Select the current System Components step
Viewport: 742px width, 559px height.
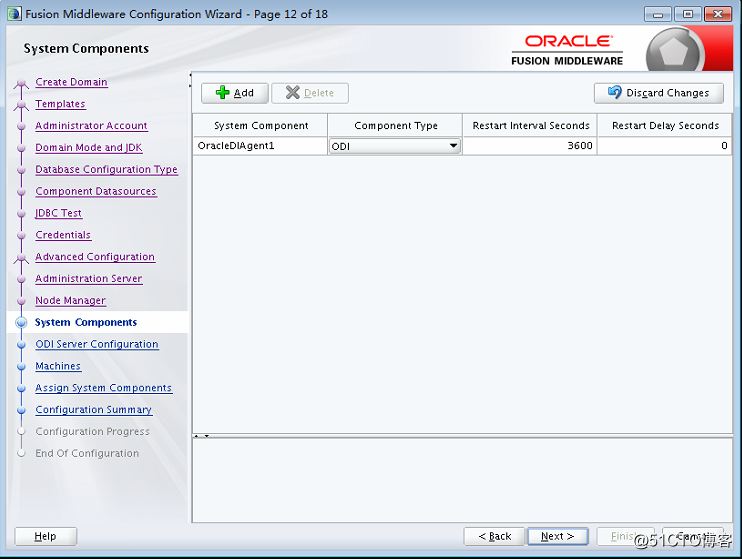point(86,322)
